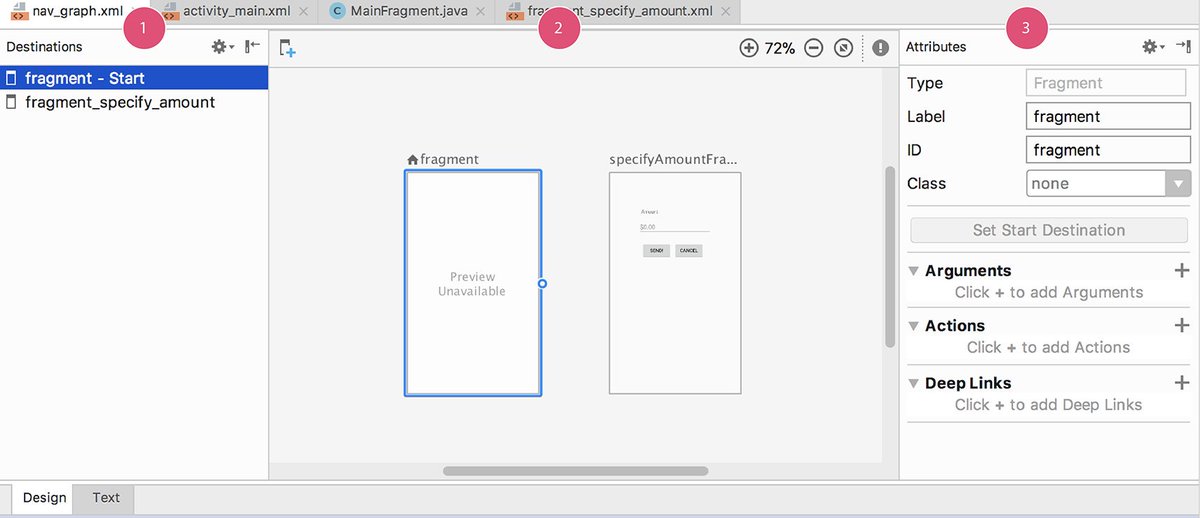Collapse the Actions section
This screenshot has width=1200, height=518.
coord(913,326)
